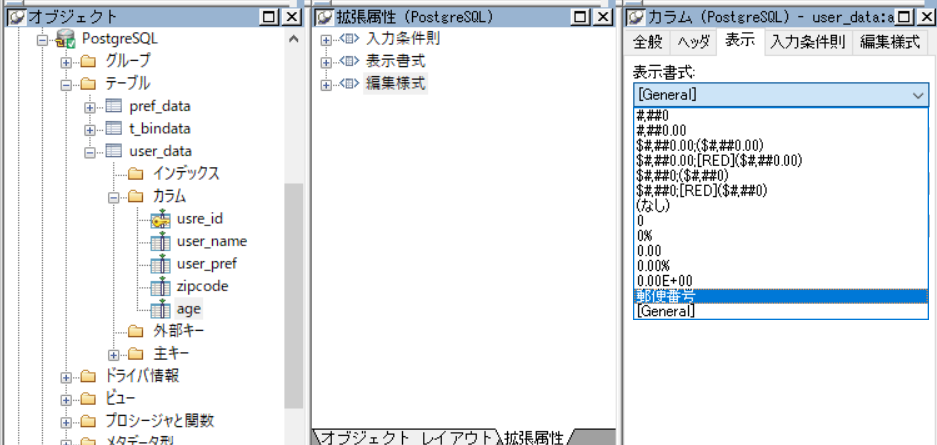Collapse the カラム folder node

click(114, 197)
